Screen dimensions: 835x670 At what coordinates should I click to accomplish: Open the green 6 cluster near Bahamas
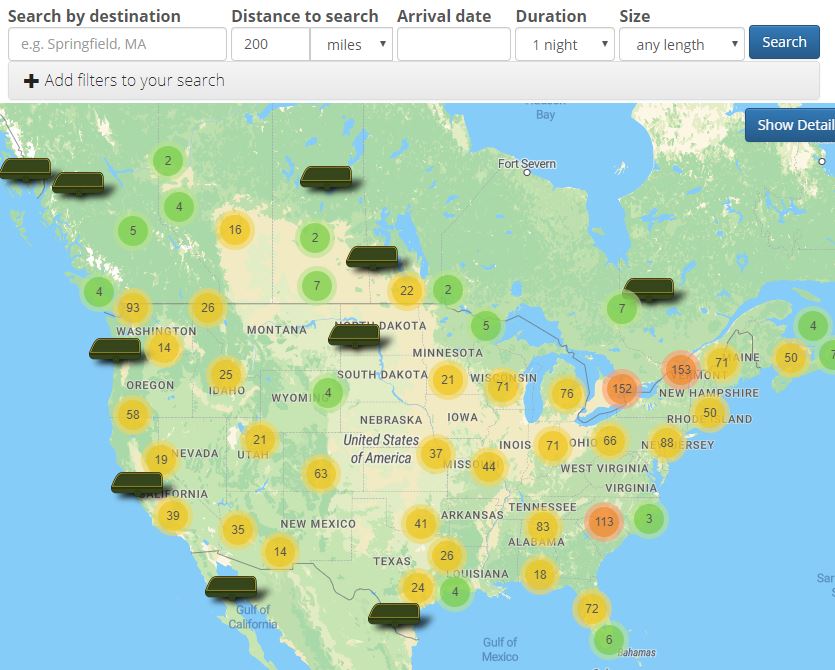coord(609,639)
